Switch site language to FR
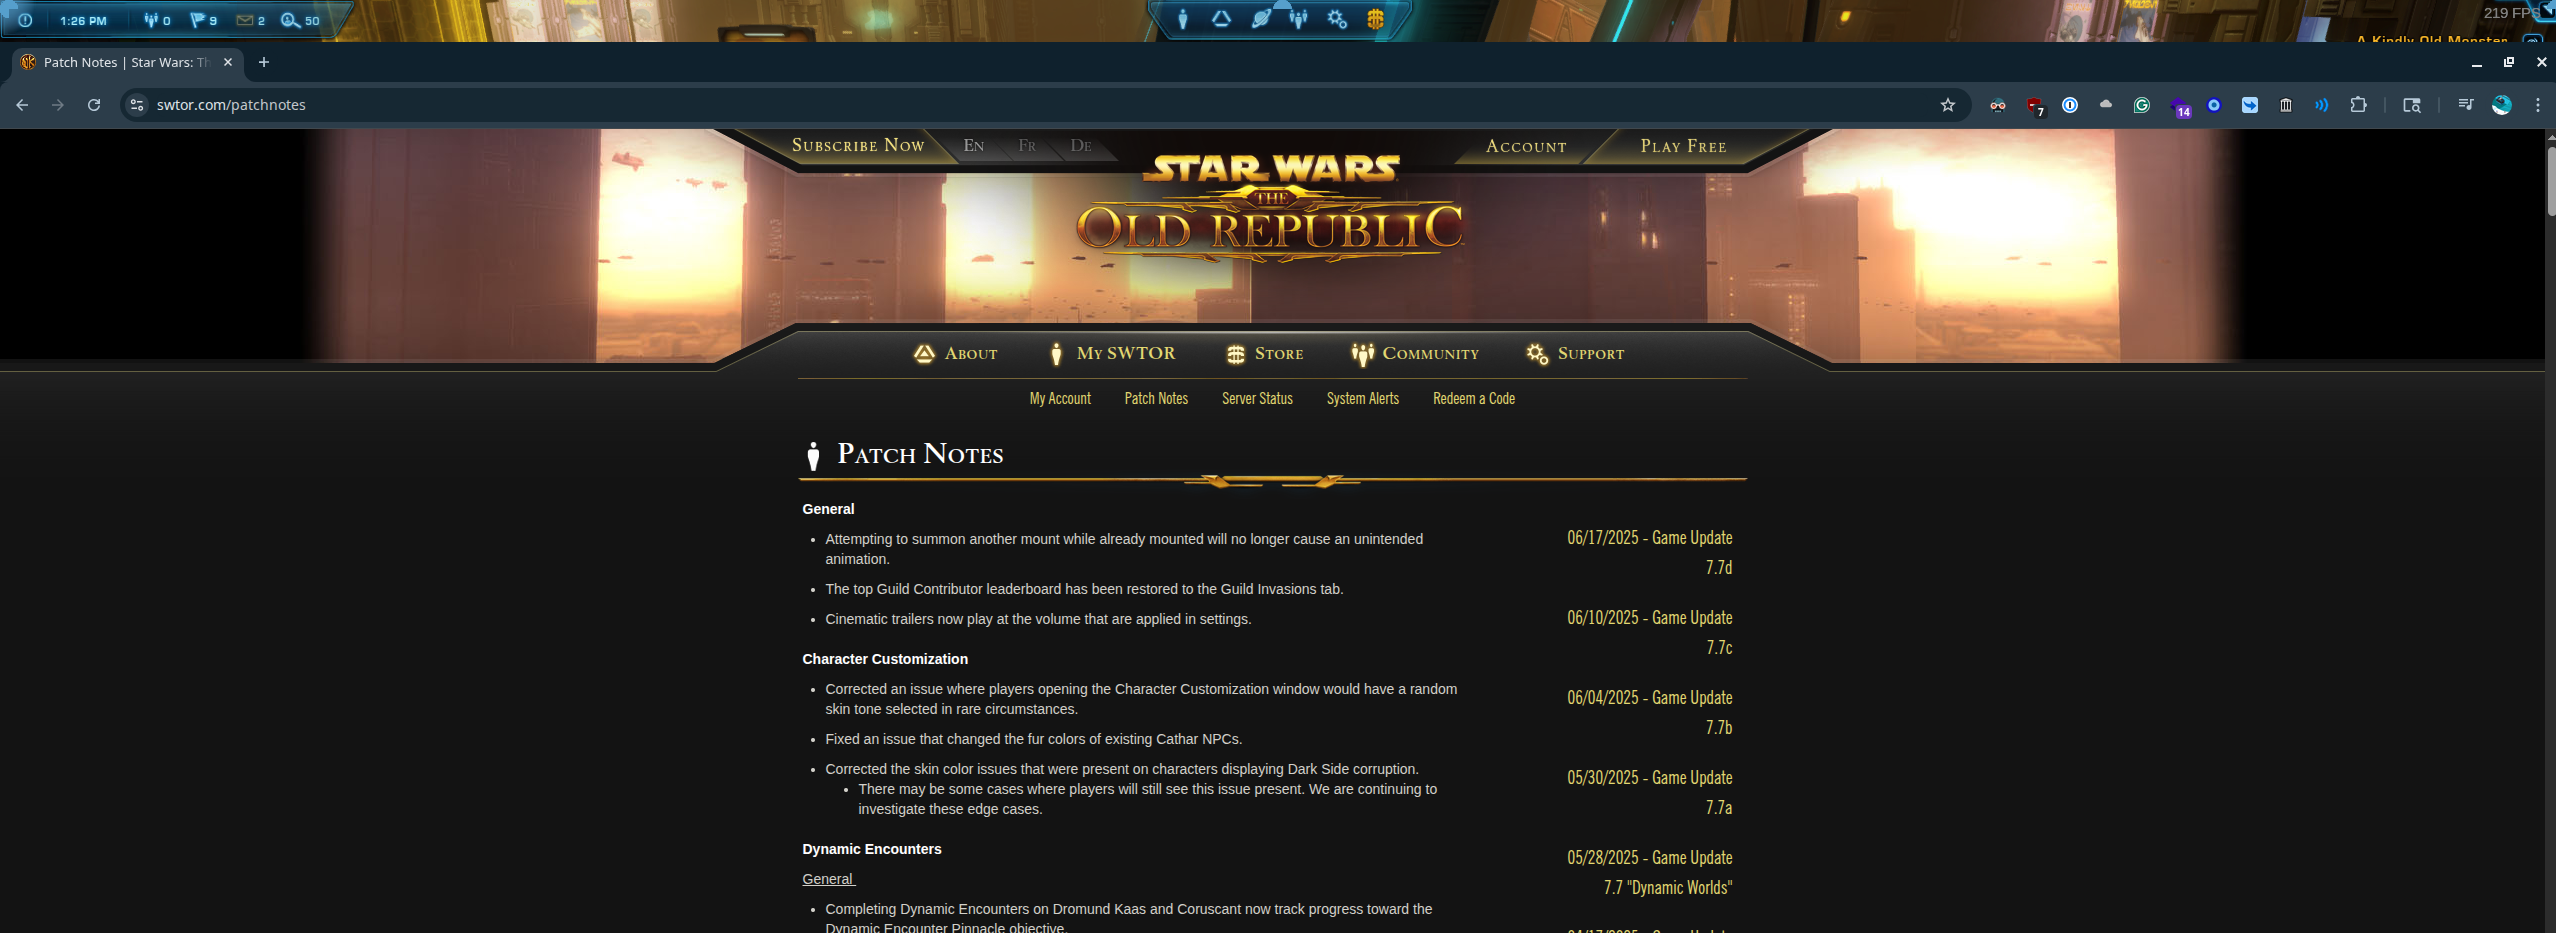 pyautogui.click(x=1027, y=146)
